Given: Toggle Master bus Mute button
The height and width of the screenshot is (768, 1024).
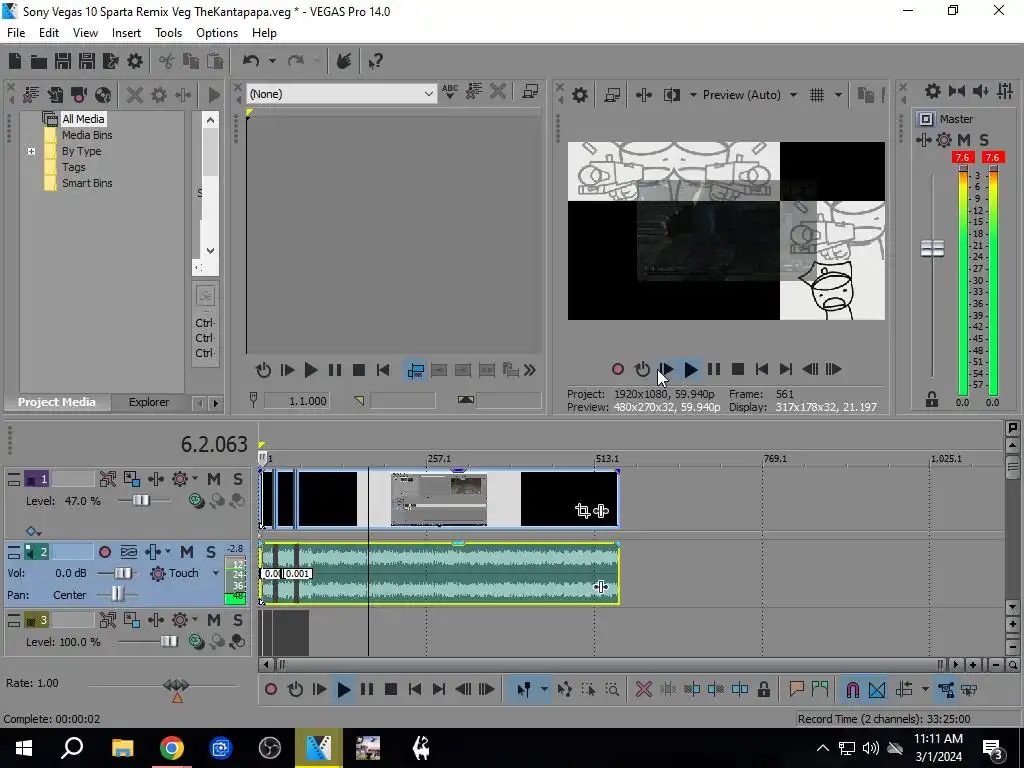Looking at the screenshot, I should click(x=964, y=140).
